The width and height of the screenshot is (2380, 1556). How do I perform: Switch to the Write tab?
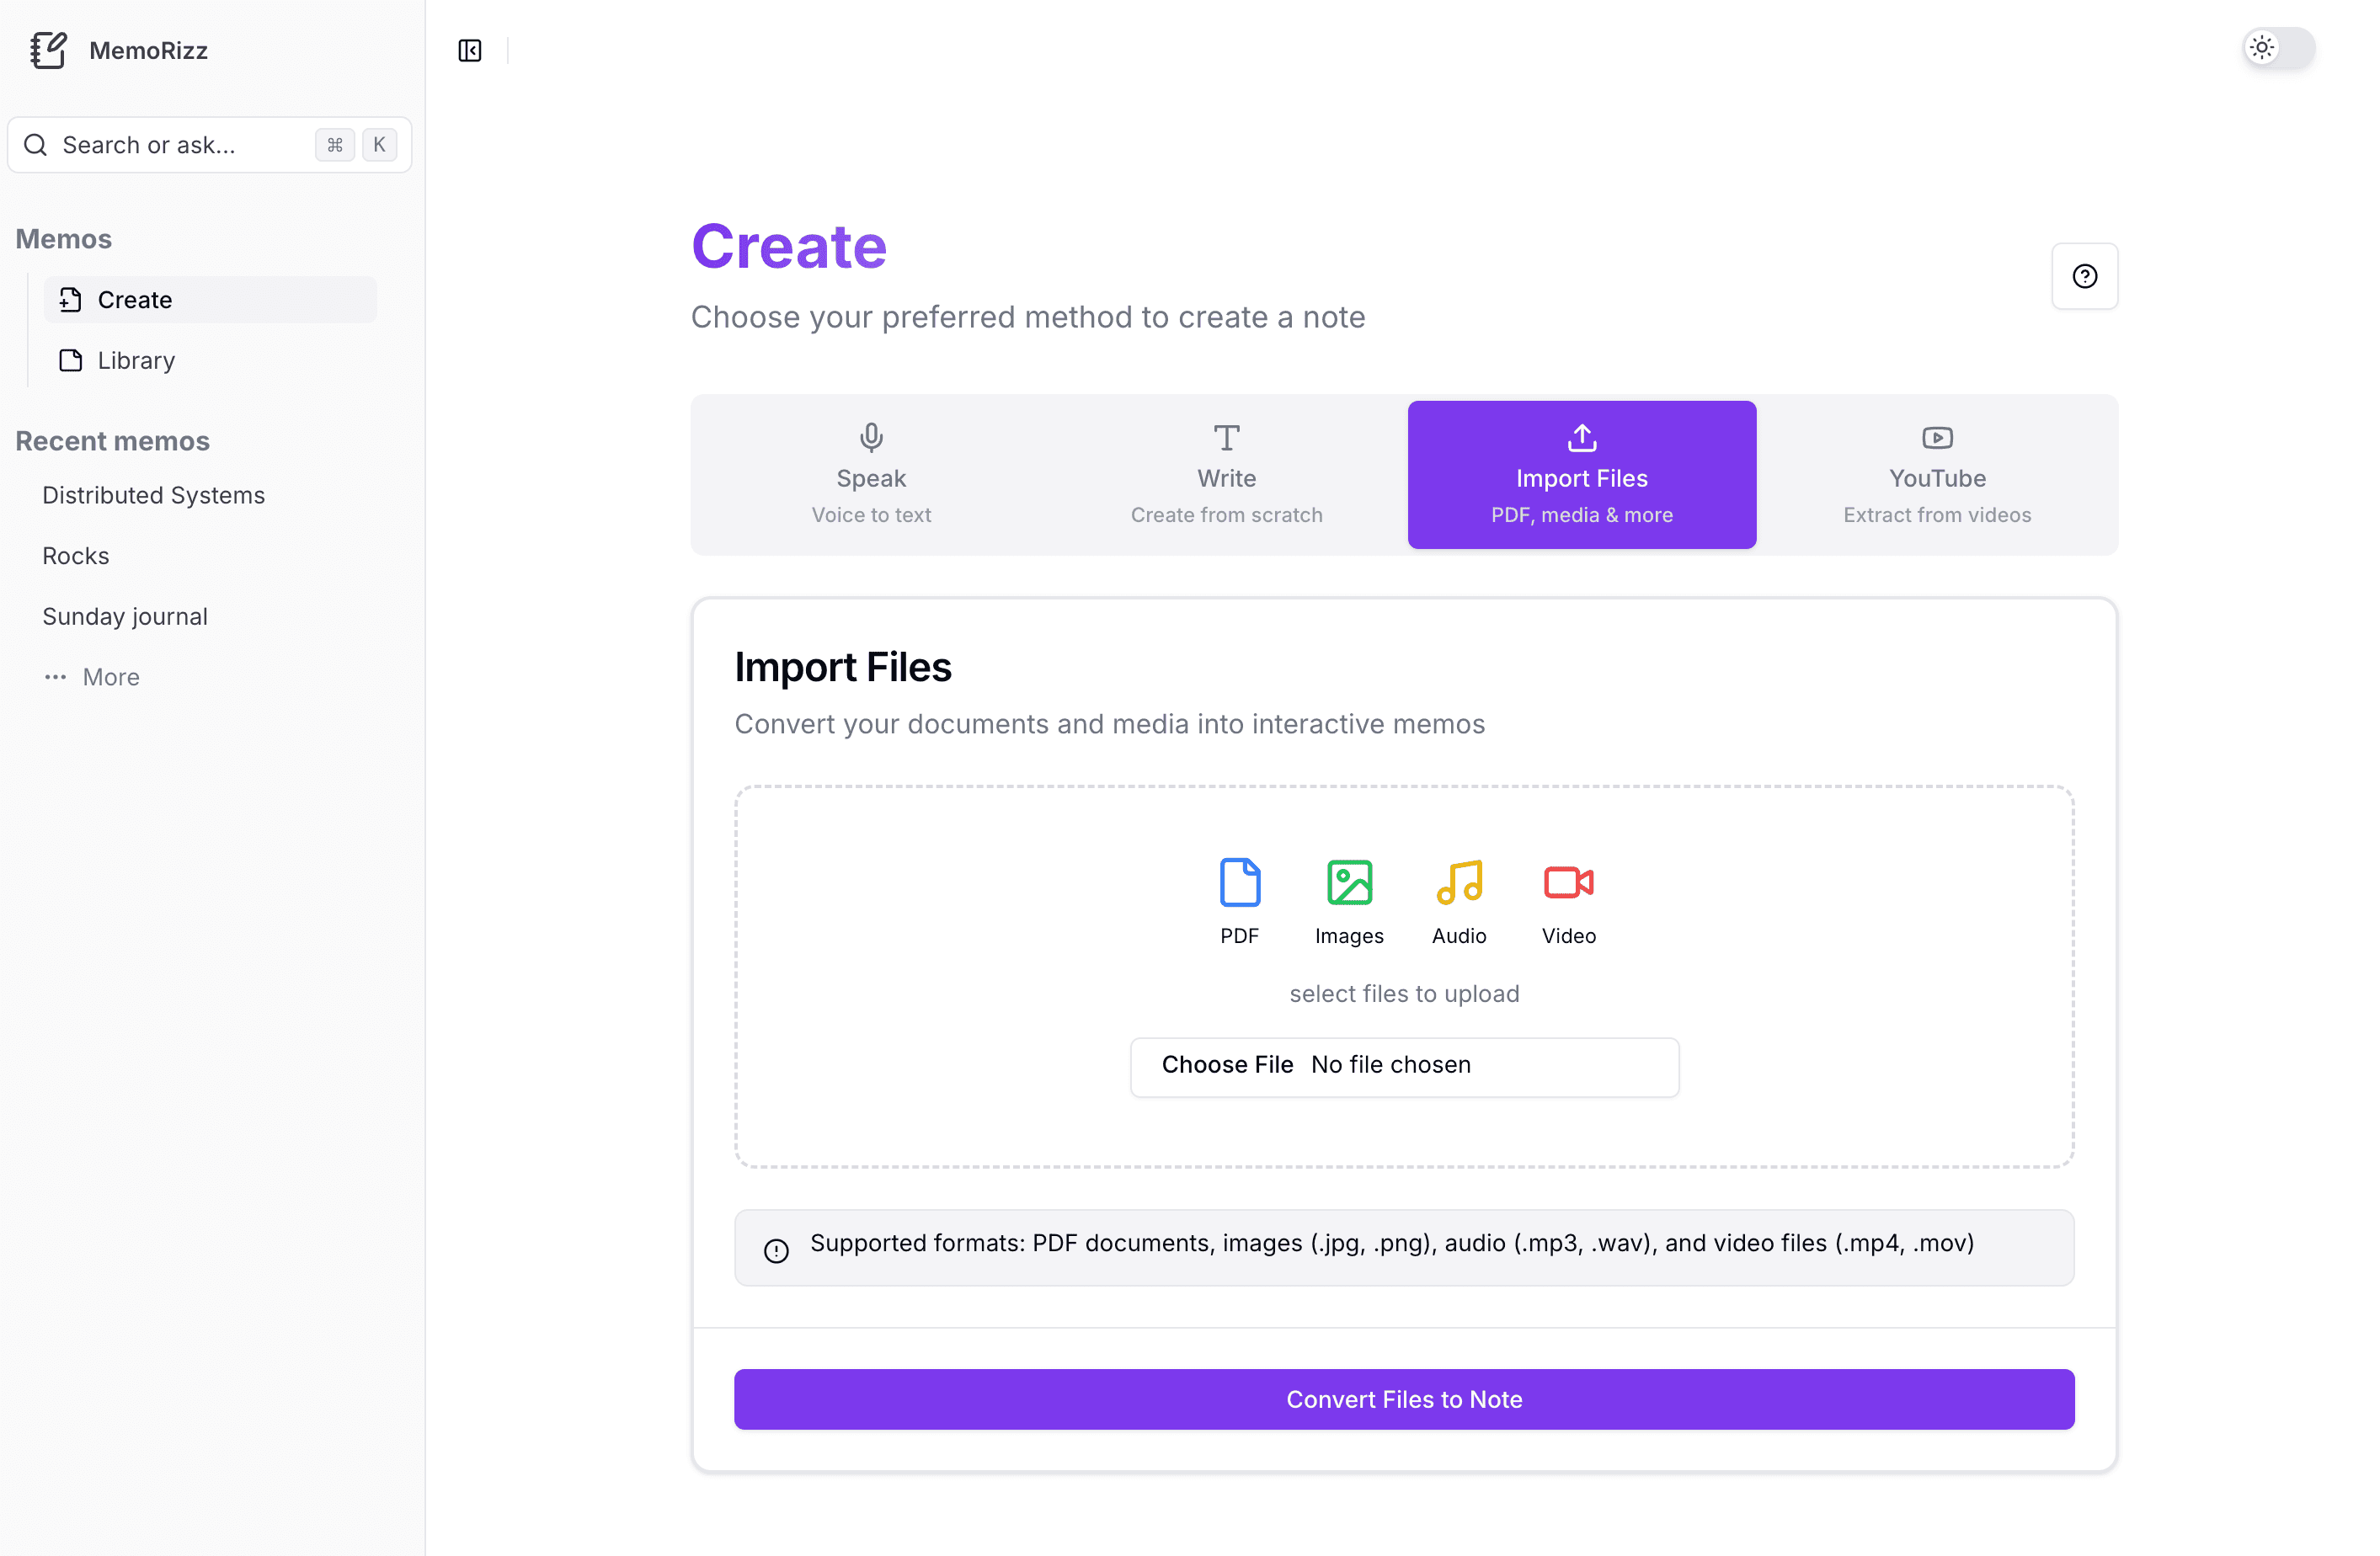(1226, 474)
